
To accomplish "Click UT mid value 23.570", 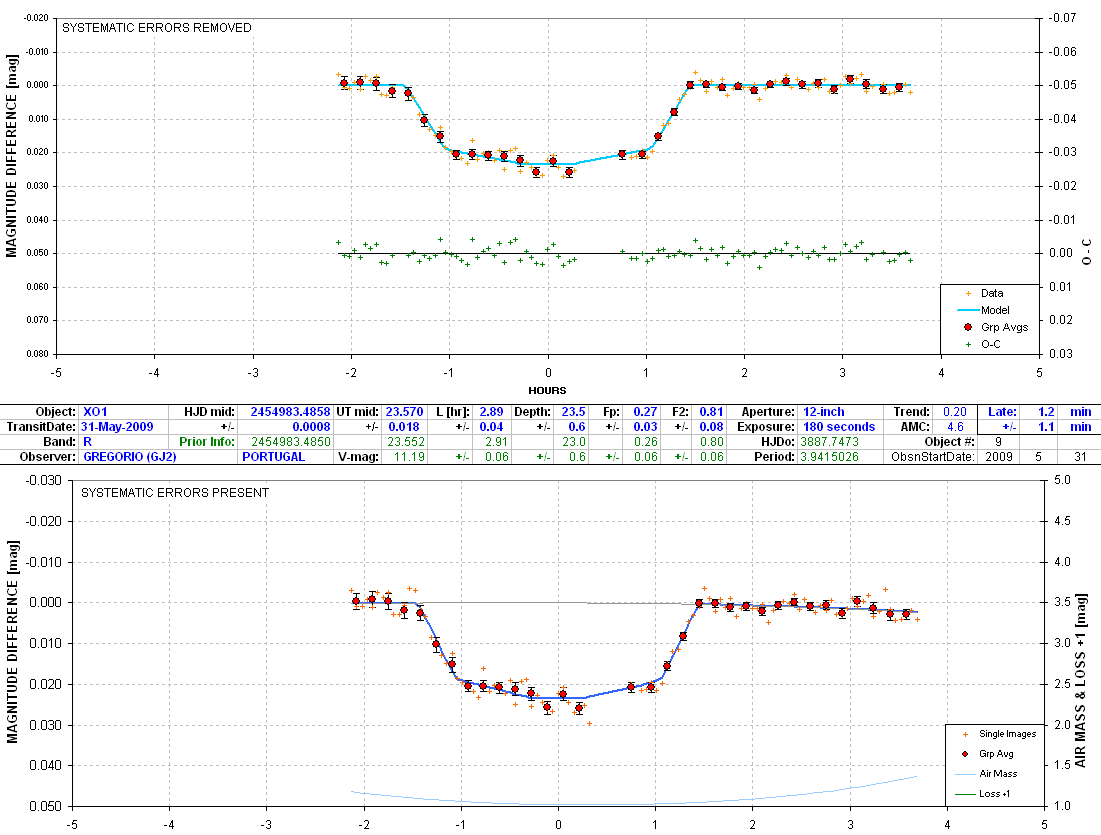I will click(404, 412).
